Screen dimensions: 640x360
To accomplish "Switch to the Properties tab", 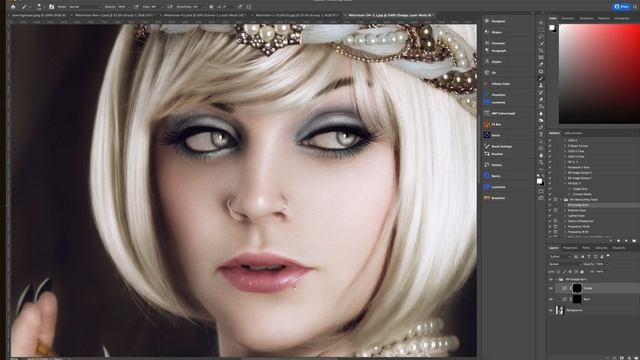I will tap(570, 248).
